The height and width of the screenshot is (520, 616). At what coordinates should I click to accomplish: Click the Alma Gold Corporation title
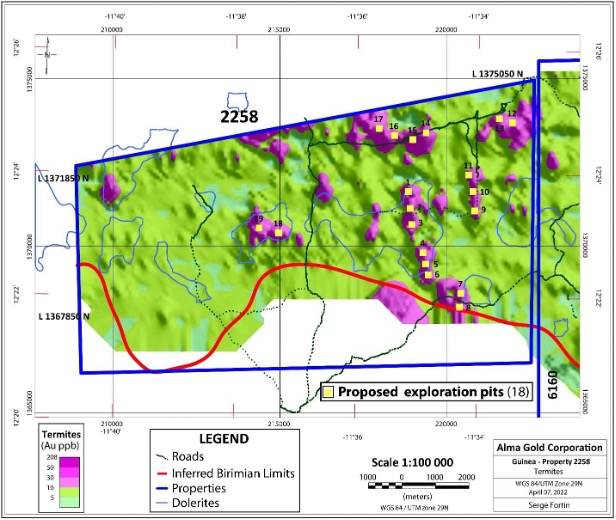547,447
